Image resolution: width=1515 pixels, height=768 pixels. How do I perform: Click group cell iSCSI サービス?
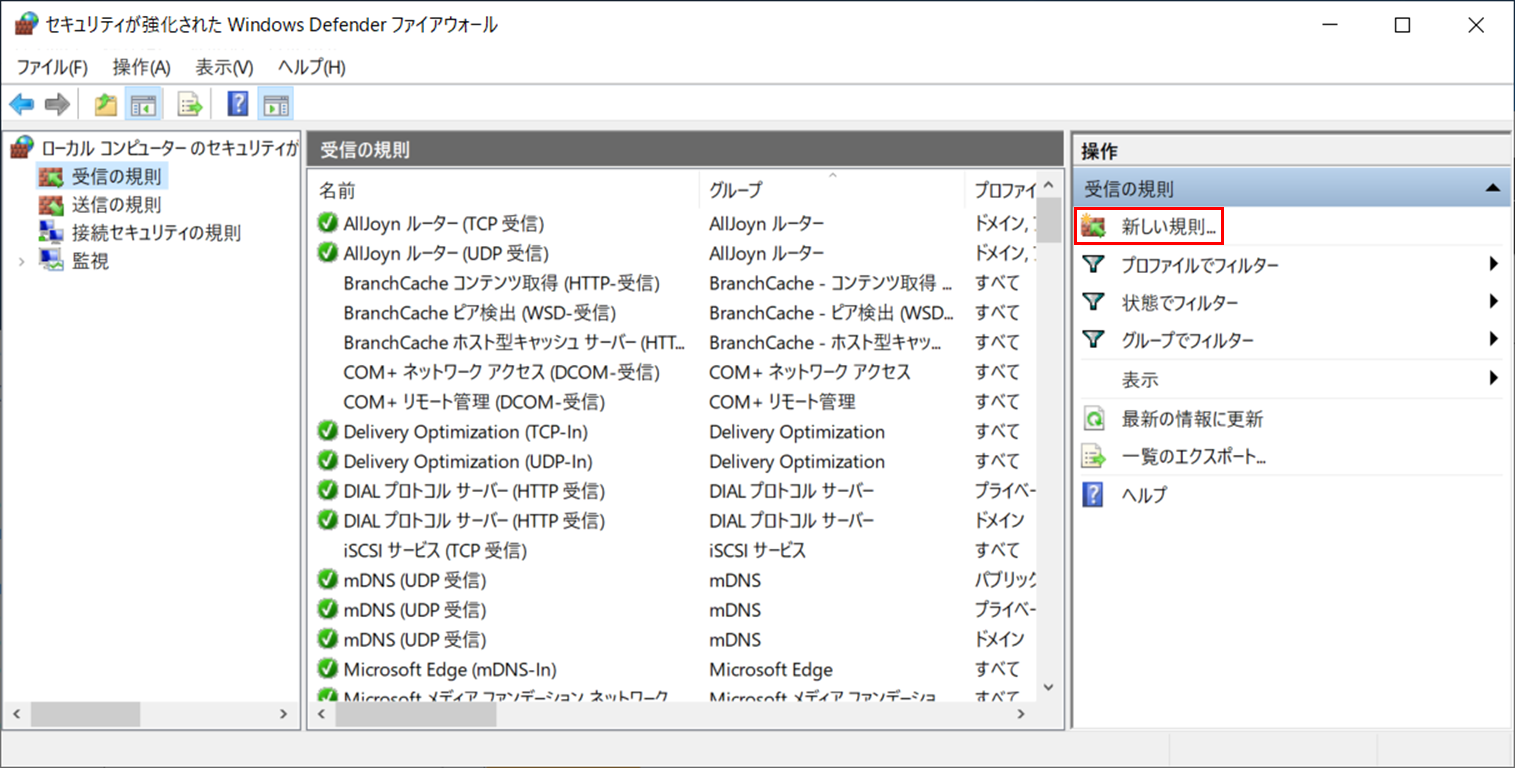tap(757, 550)
